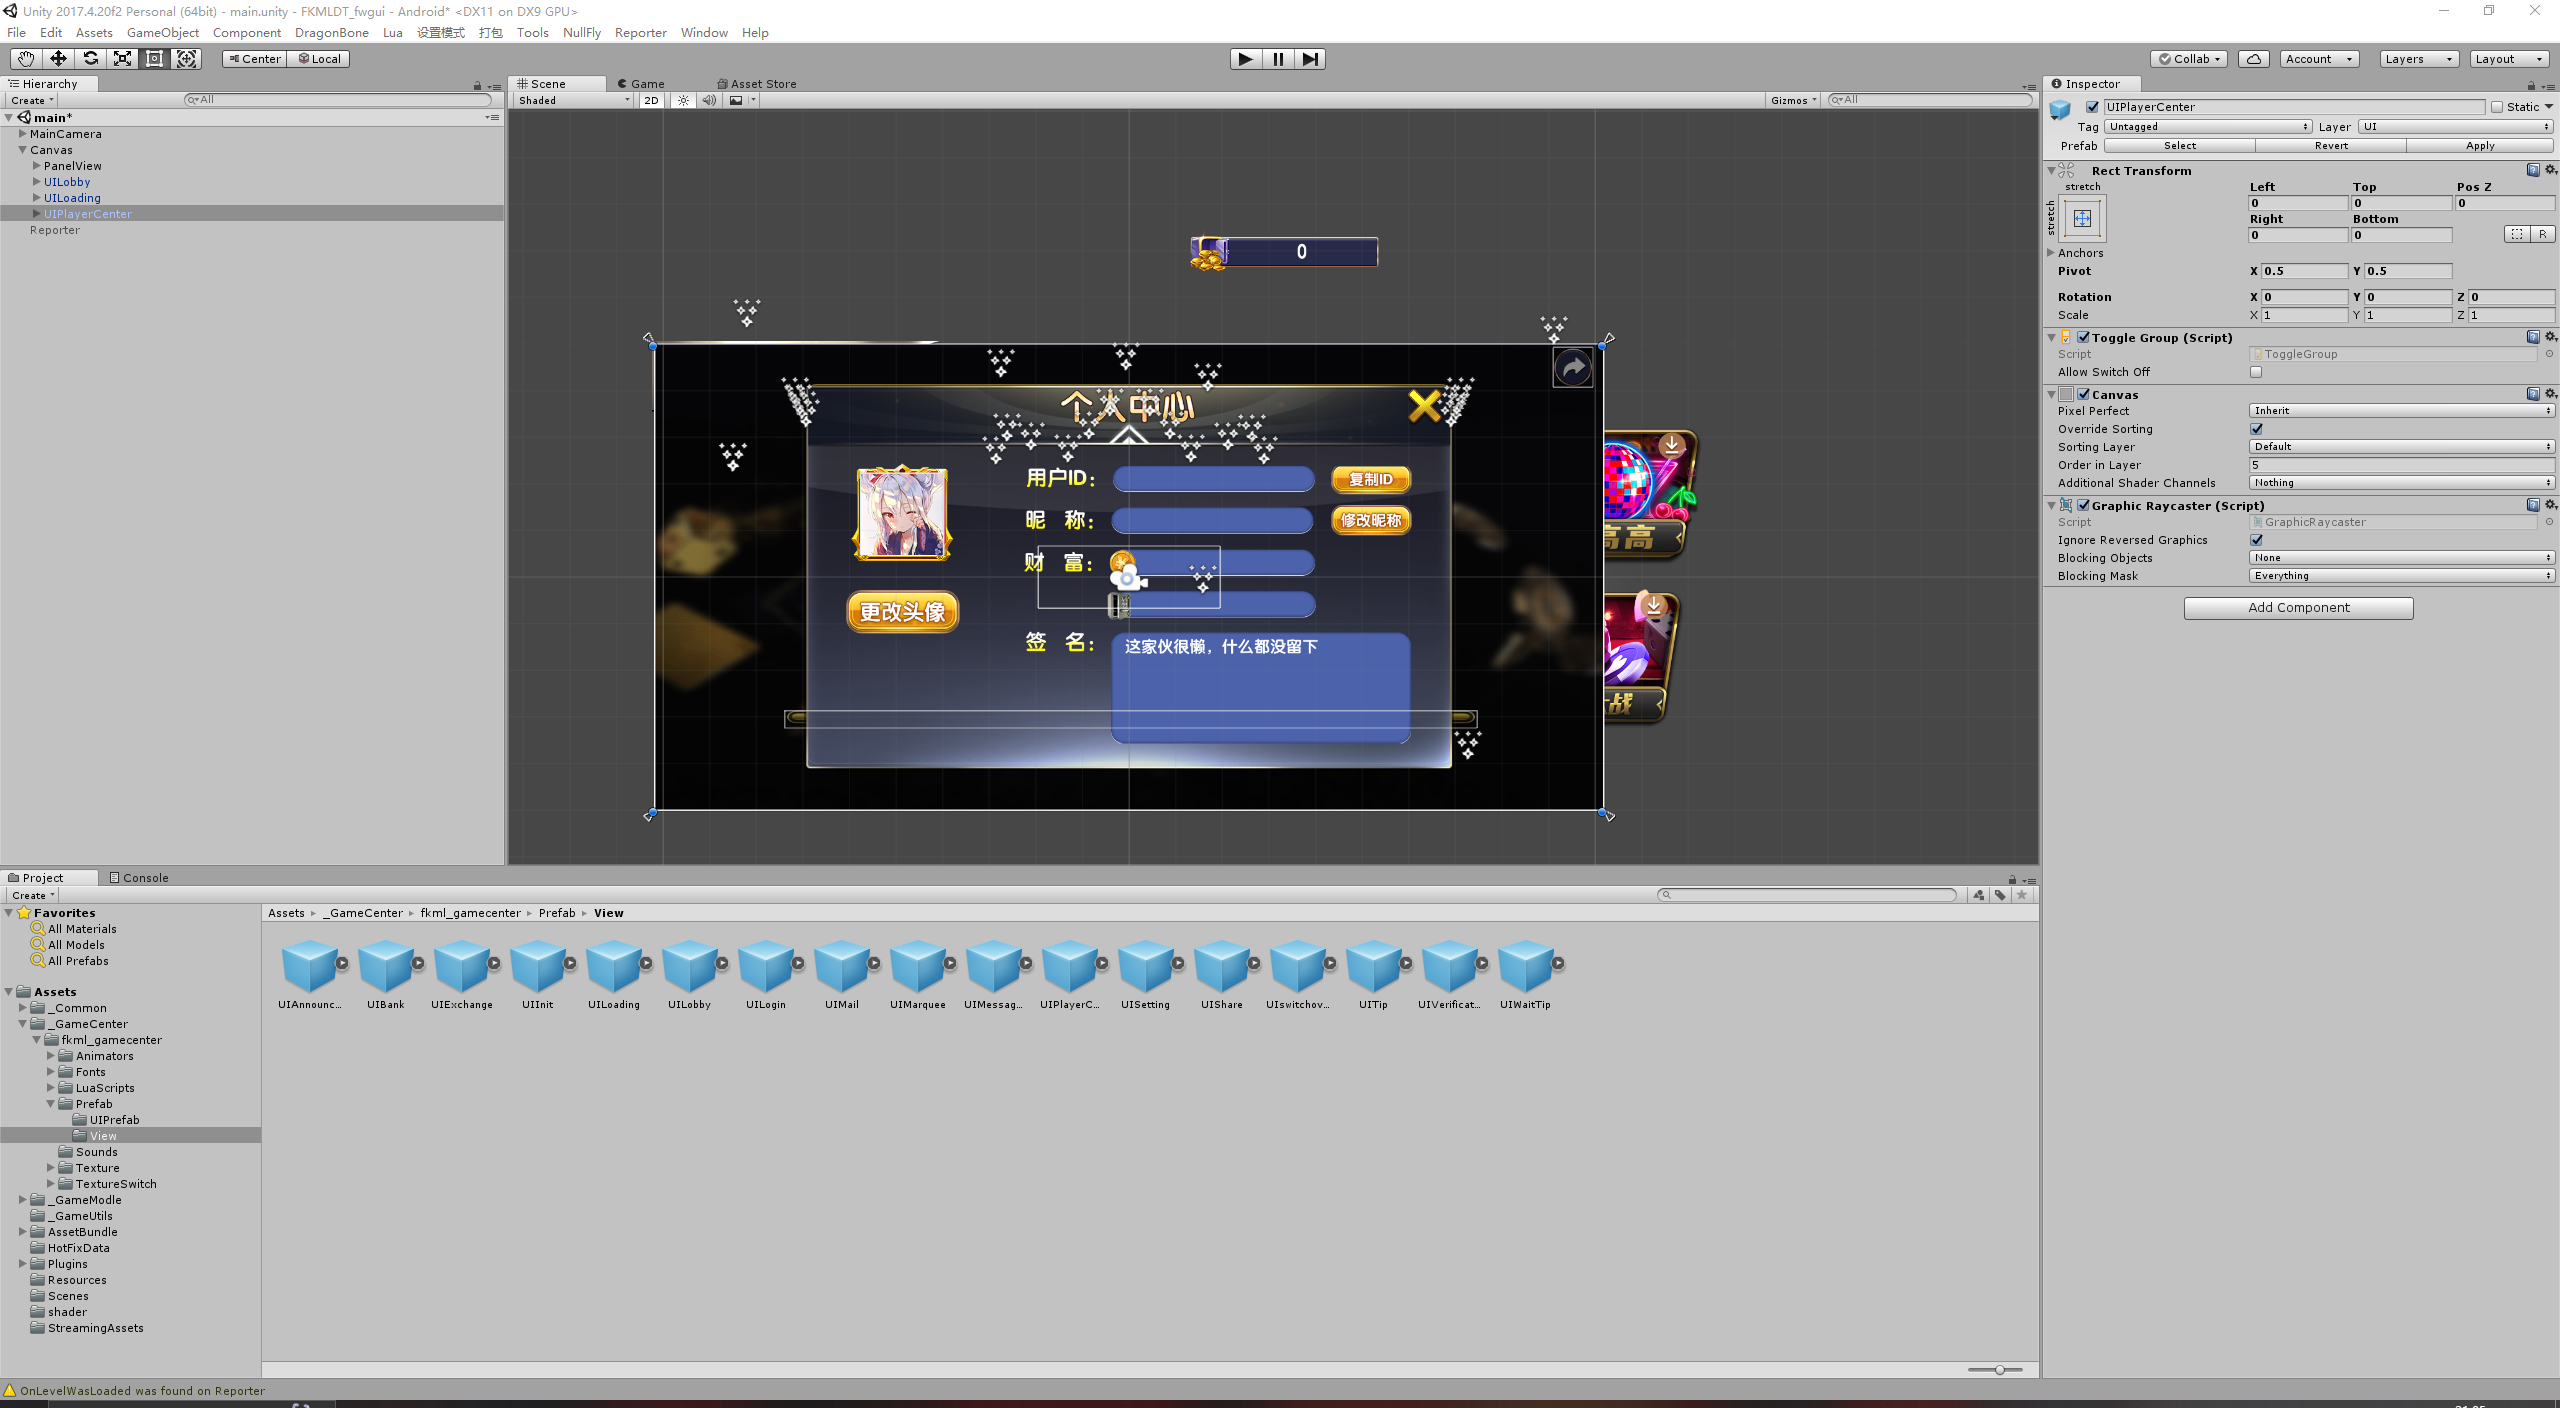Open the Sorting Layer dropdown
2560x1408 pixels.
point(2401,447)
